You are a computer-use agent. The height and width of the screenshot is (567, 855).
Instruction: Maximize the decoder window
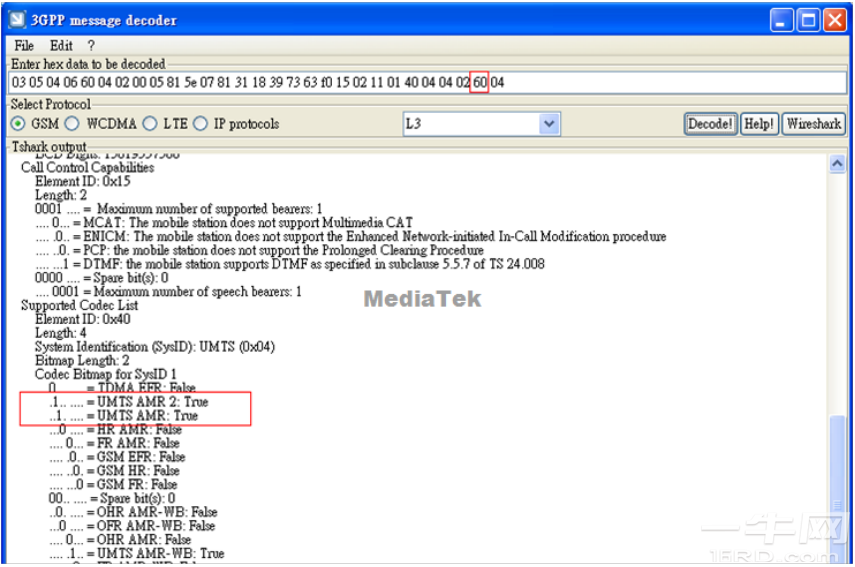click(x=808, y=20)
